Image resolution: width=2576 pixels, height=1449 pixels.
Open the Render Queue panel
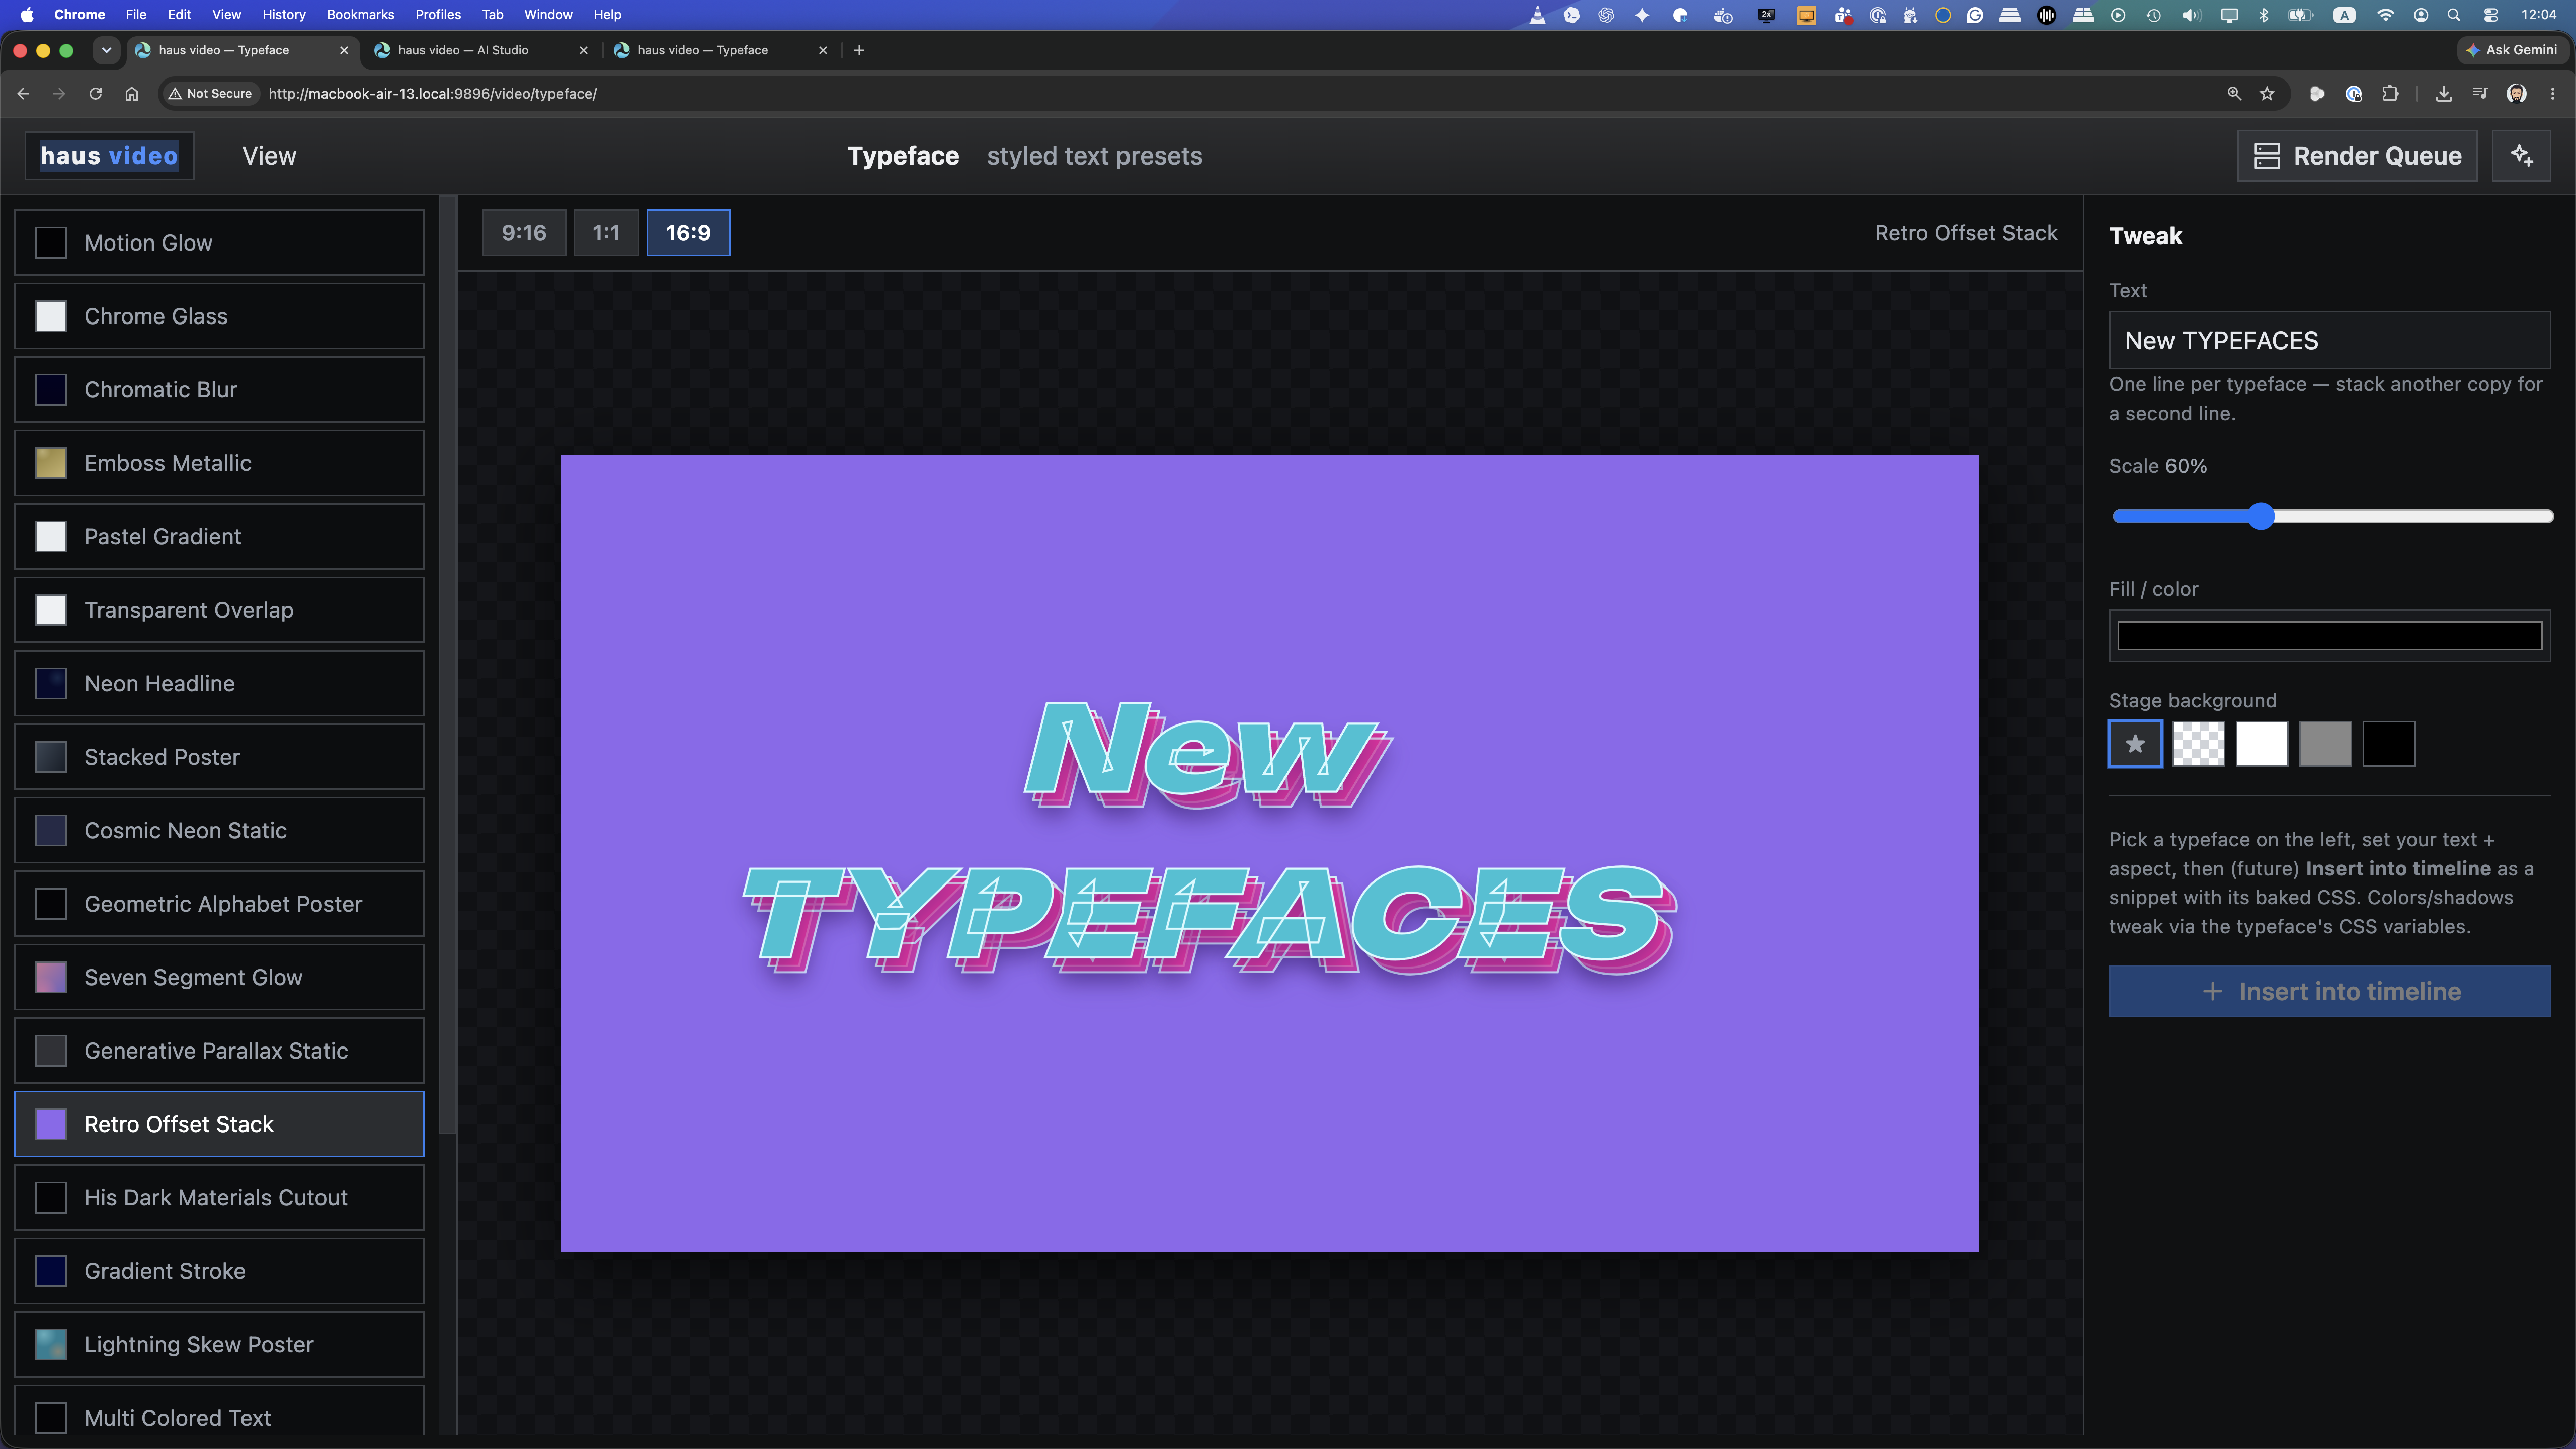coord(2357,156)
